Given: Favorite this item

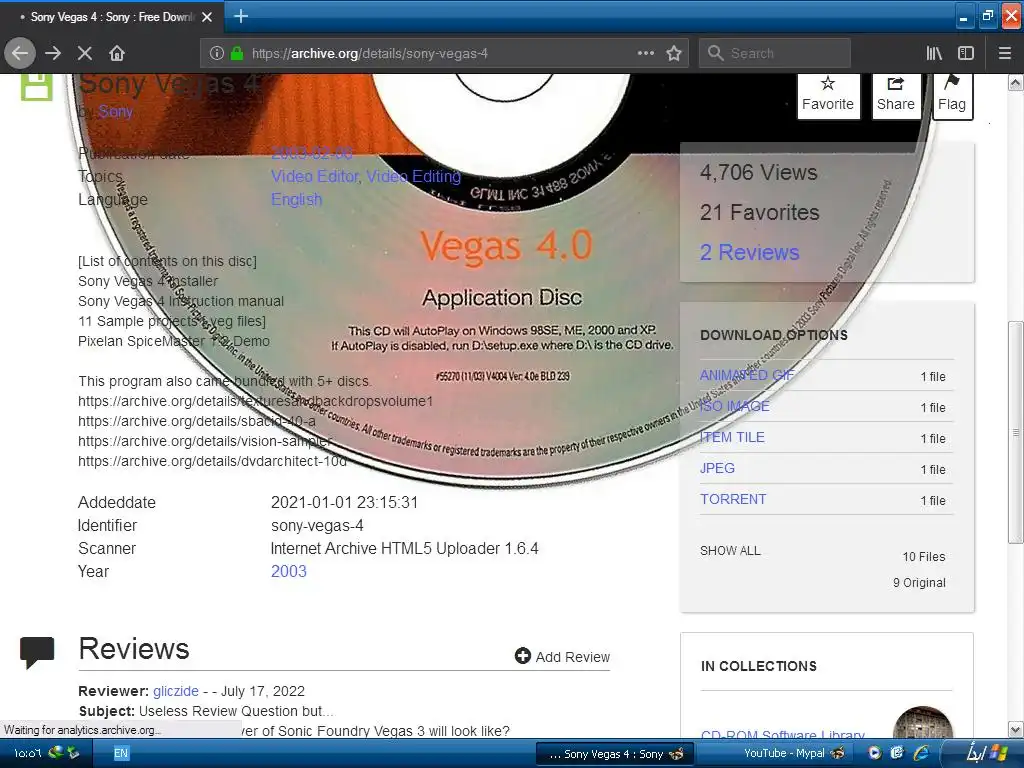Looking at the screenshot, I should (x=827, y=95).
